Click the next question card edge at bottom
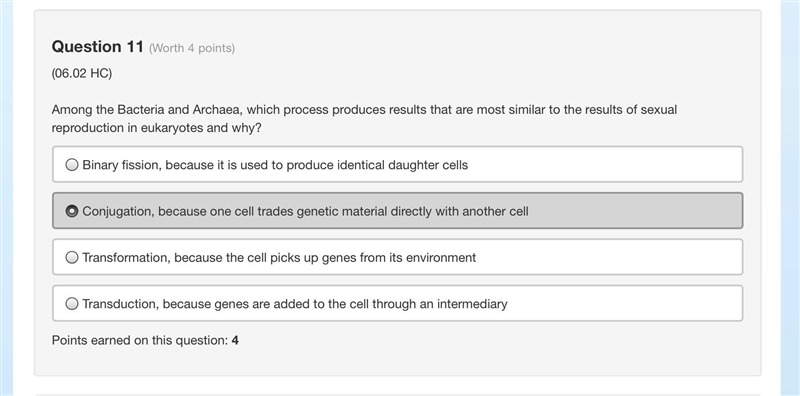The image size is (800, 396). [397, 394]
